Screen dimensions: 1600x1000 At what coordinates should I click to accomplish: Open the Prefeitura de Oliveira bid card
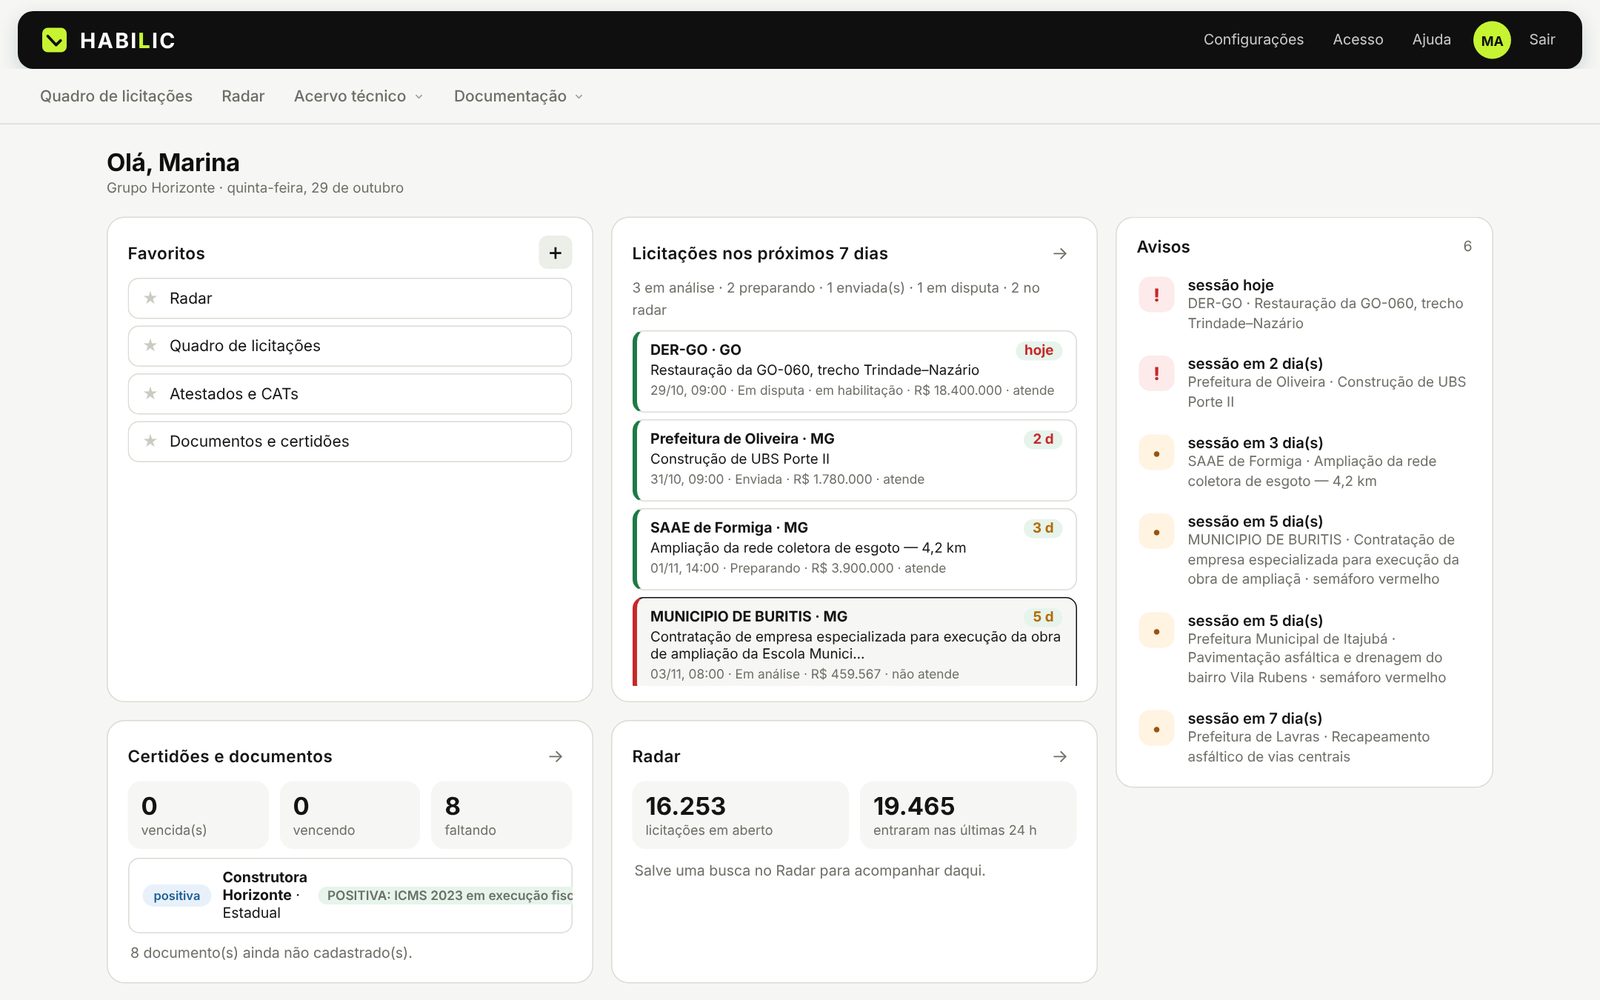pyautogui.click(x=854, y=460)
